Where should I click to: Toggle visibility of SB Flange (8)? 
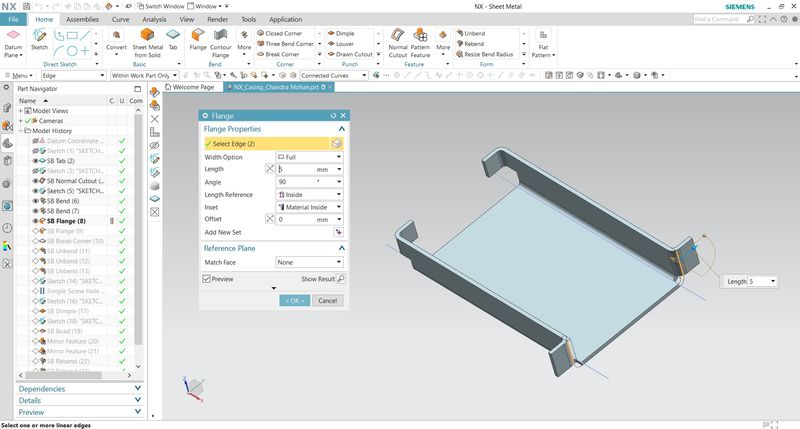35,221
